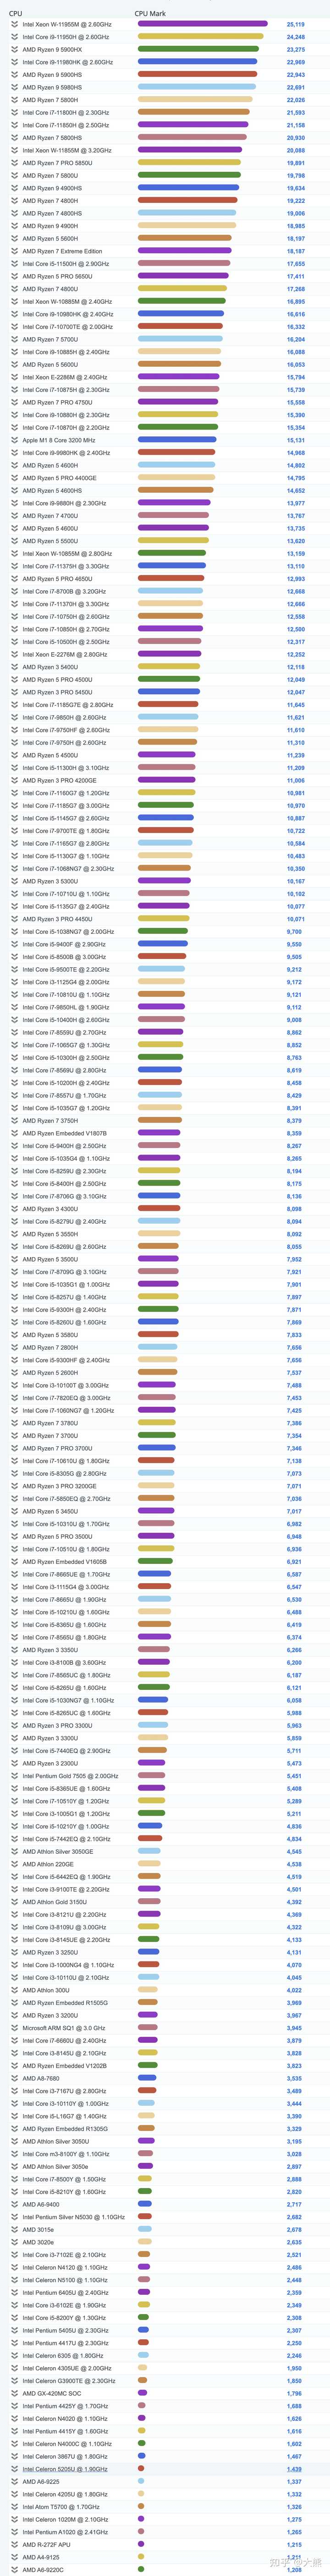Open AMD Ryzen 7 PRO 3700U link
Screen dimensions: 330x2576
point(57,1448)
